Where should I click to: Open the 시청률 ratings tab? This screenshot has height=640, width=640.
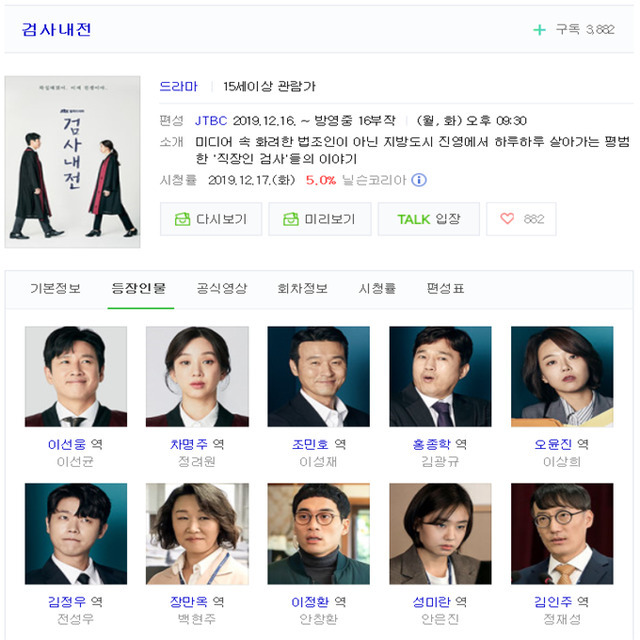click(x=377, y=289)
